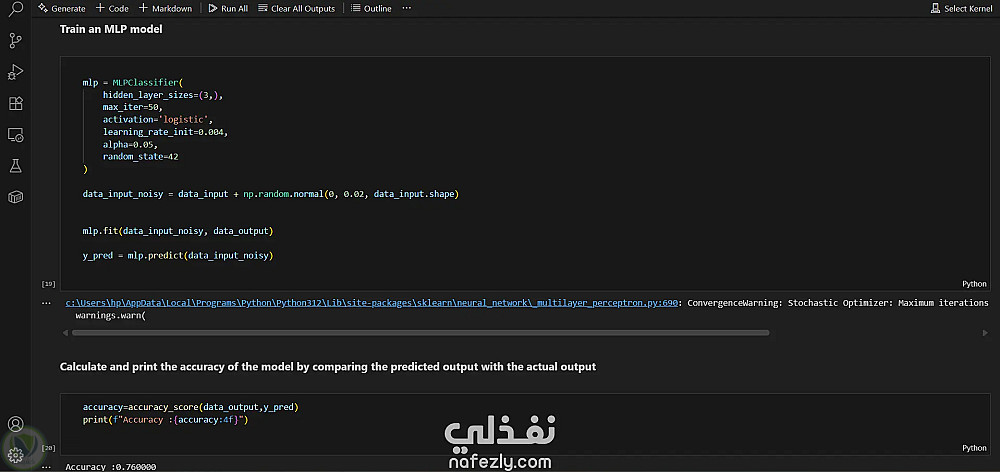Add a new Markdown cell
The width and height of the screenshot is (1000, 472).
[165, 8]
